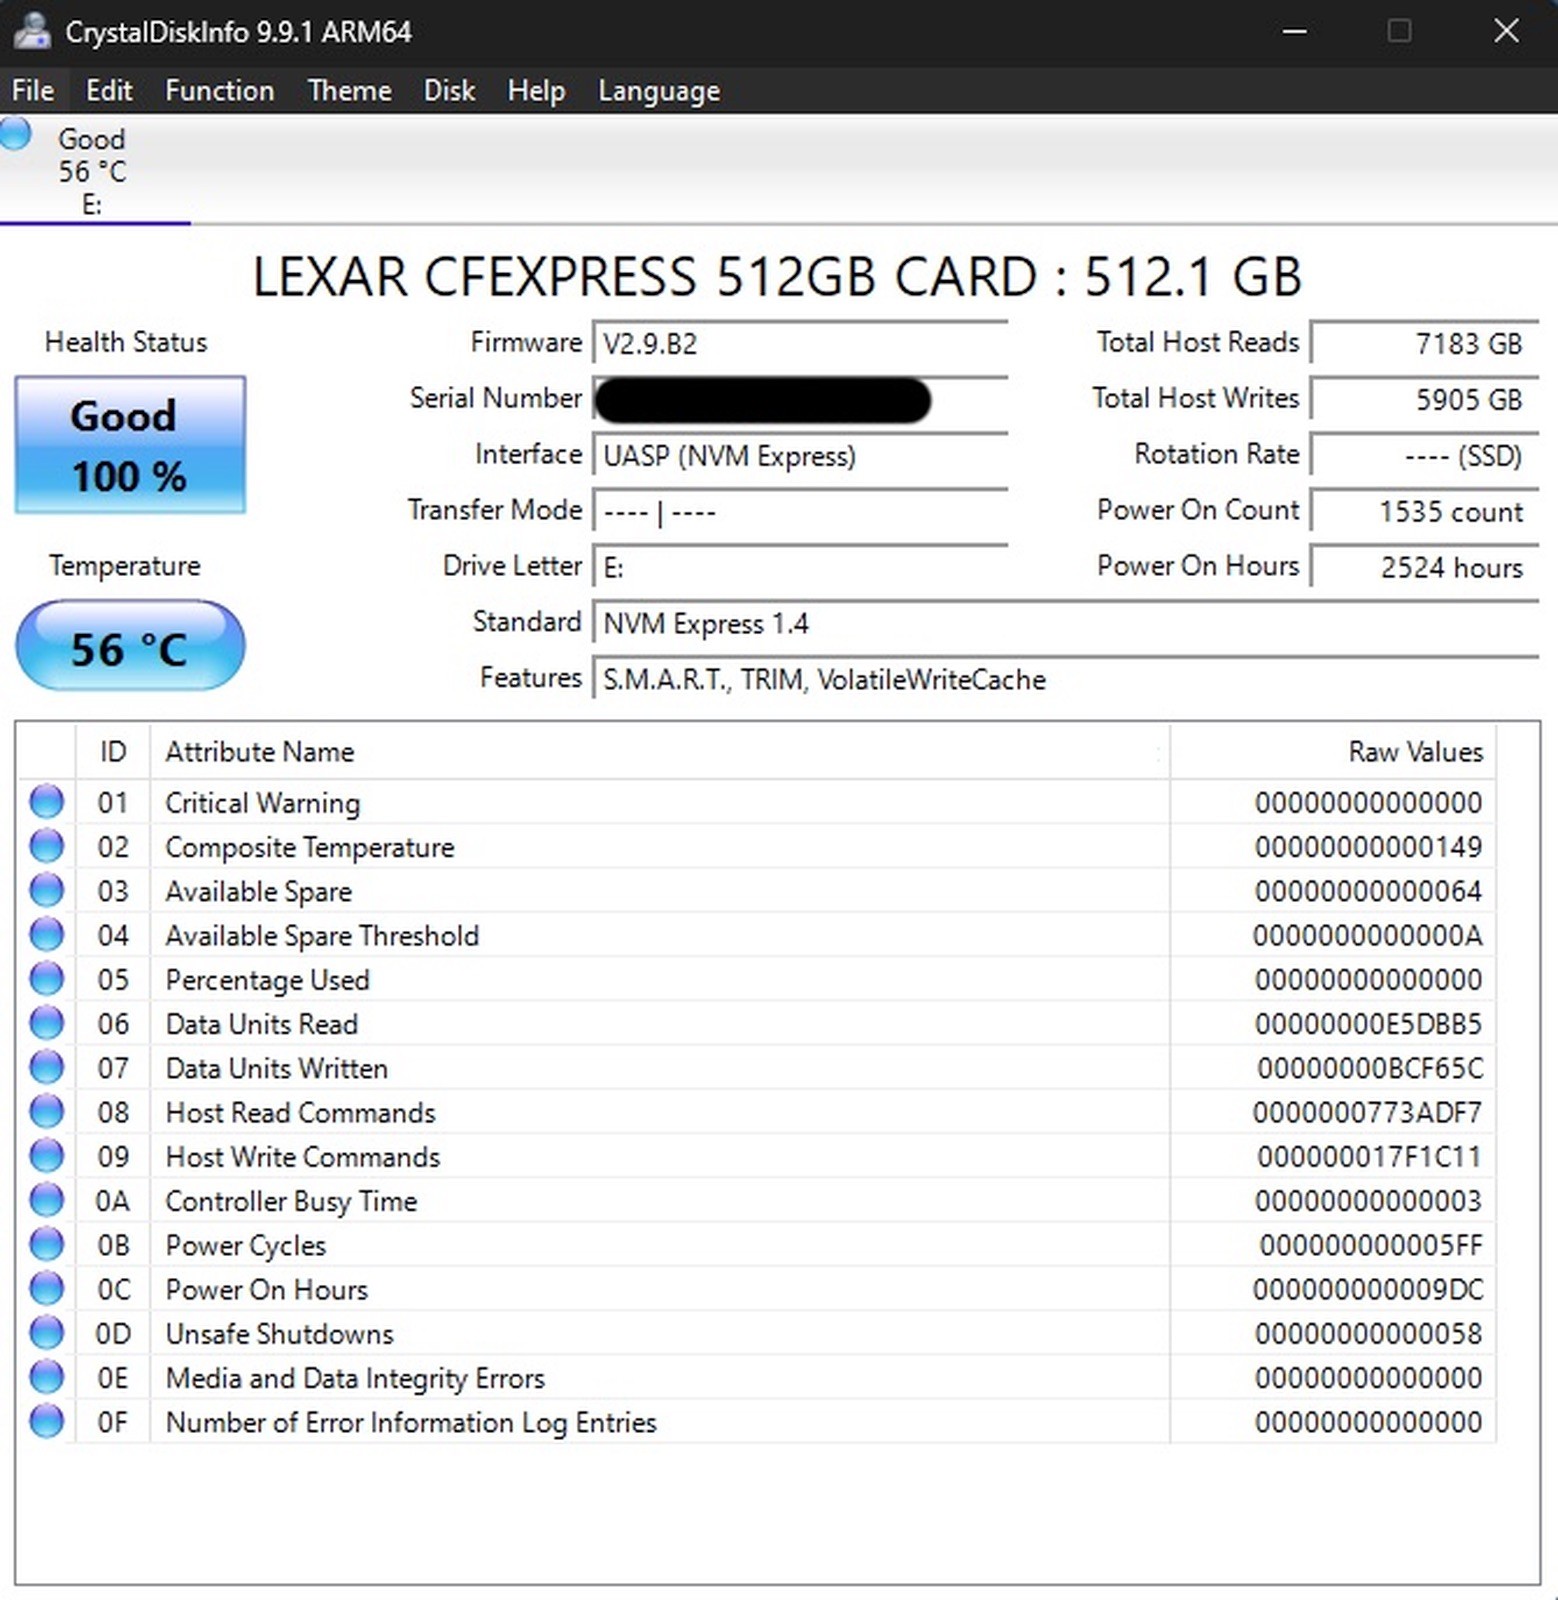Click the status orb for Controller Busy Time
This screenshot has width=1558, height=1600.
point(46,1200)
